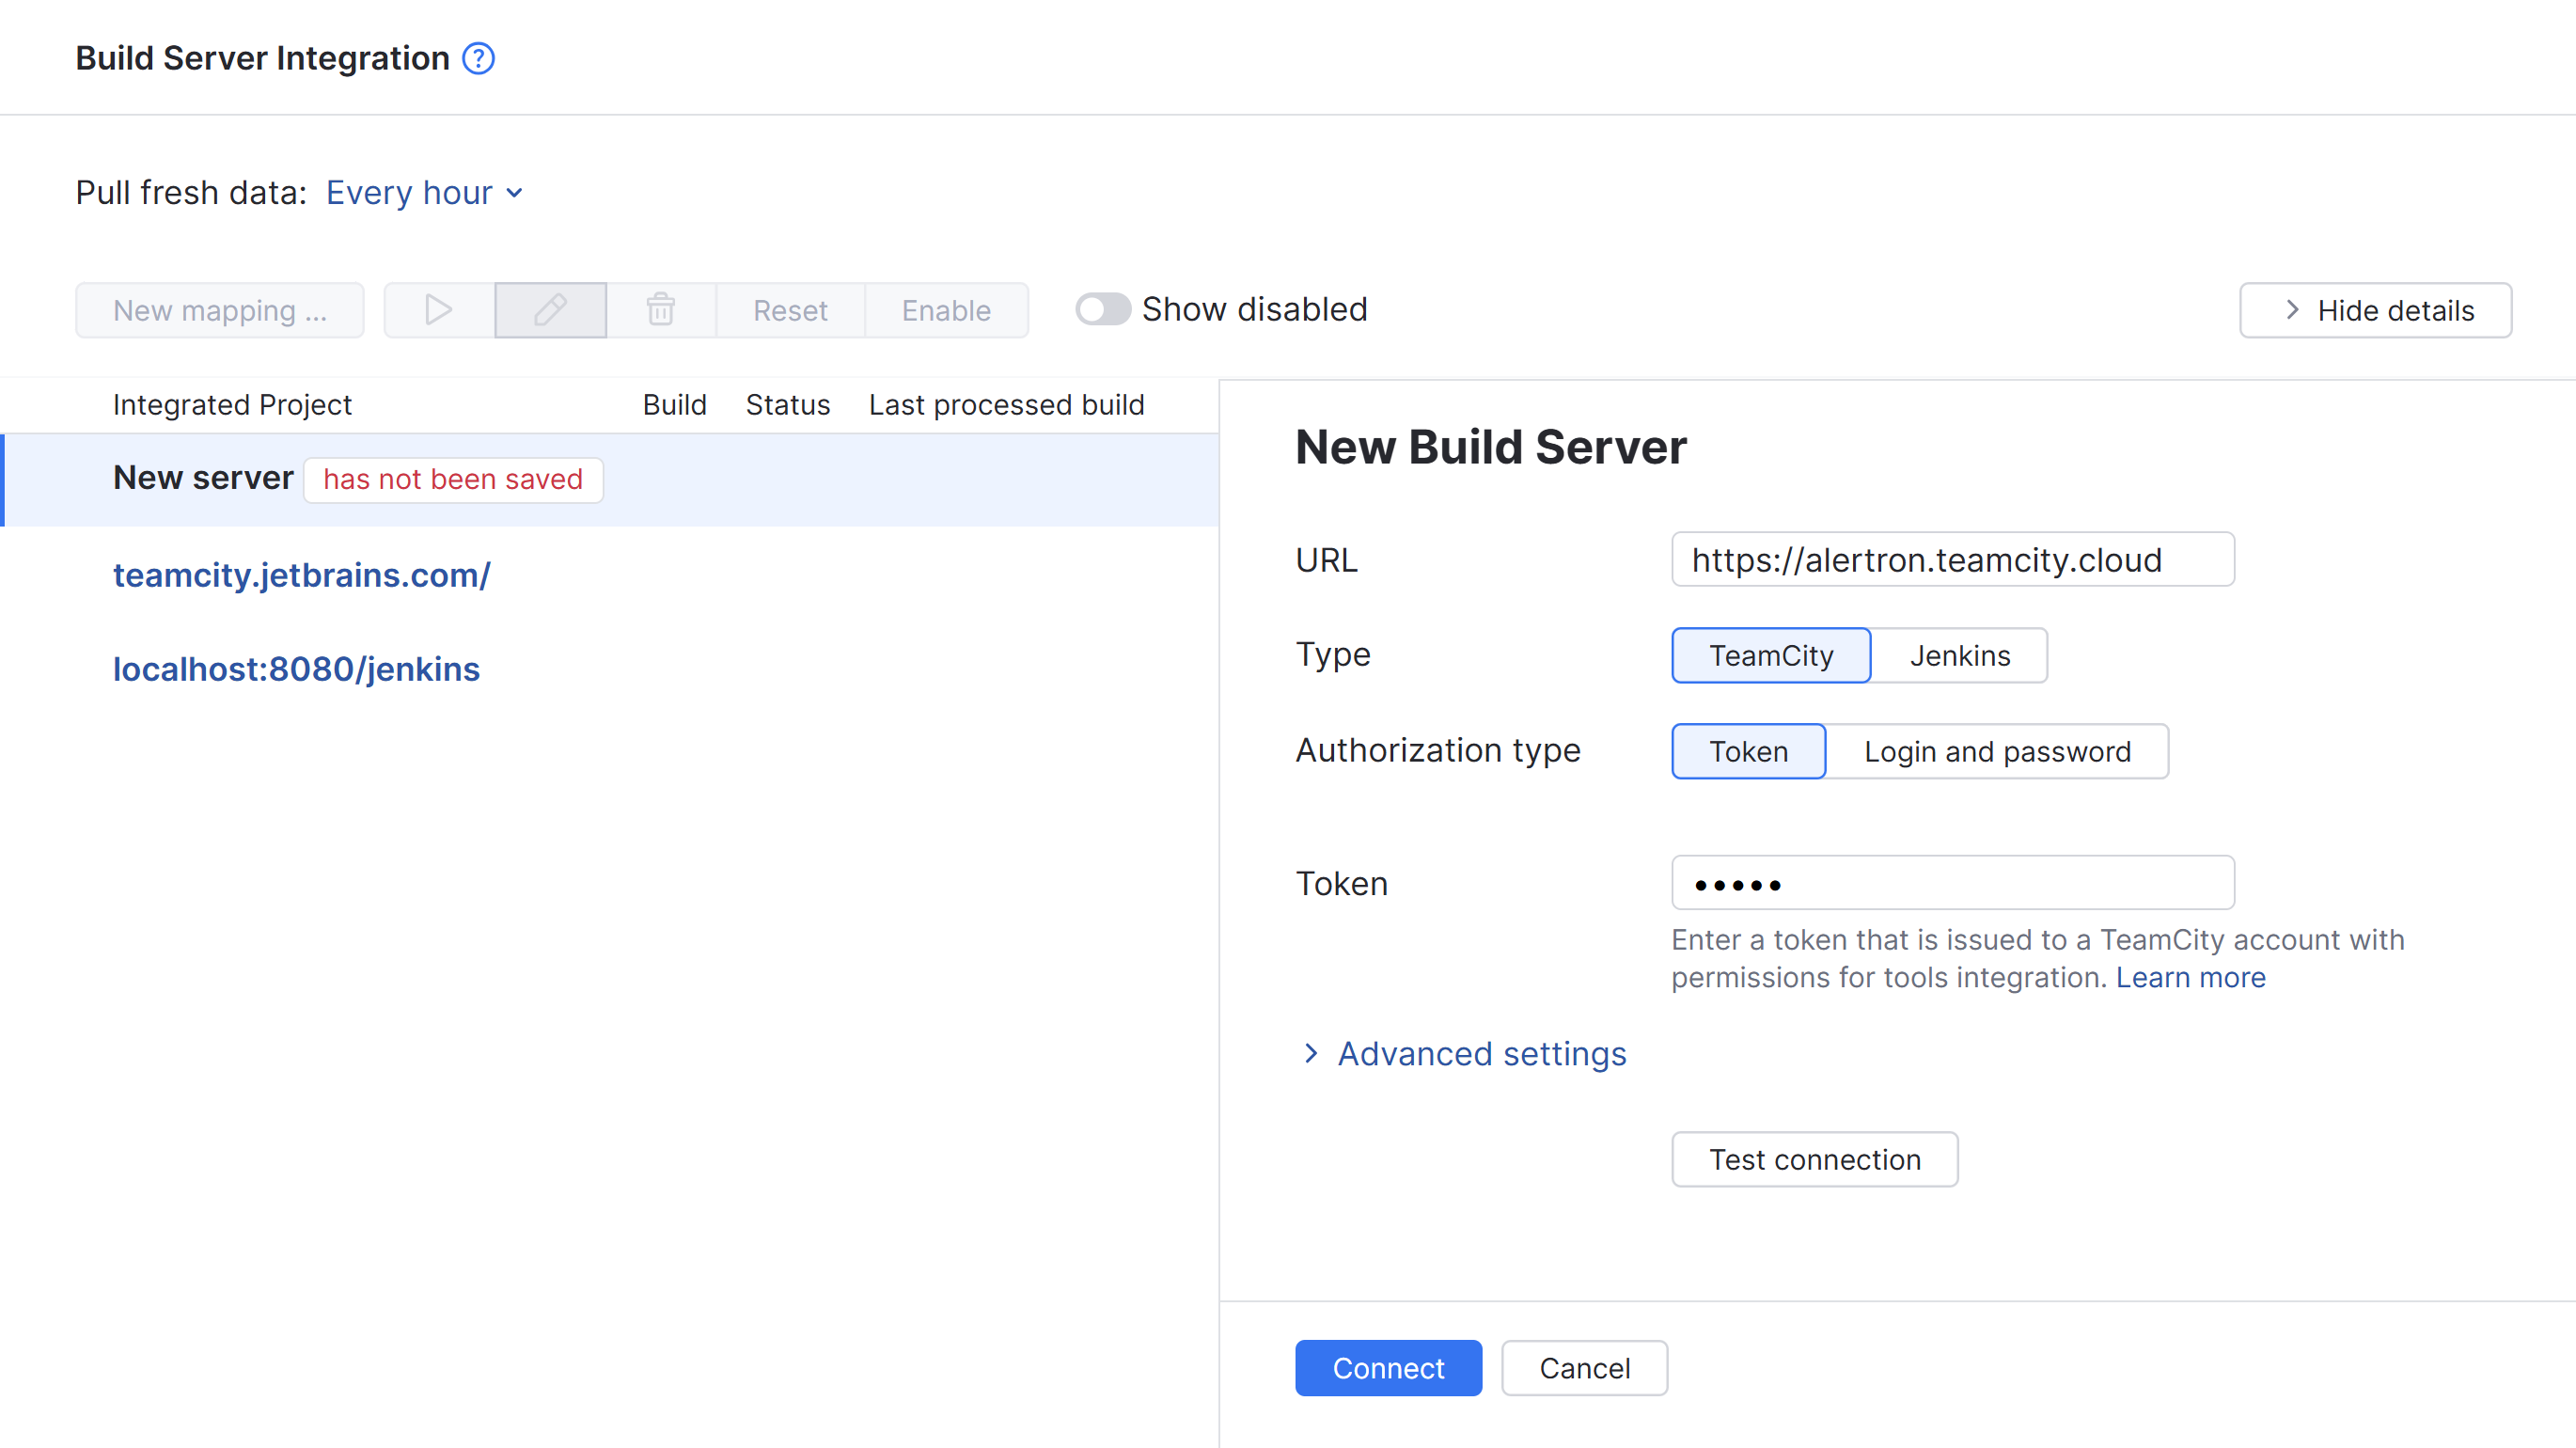Open Build Server Integration help icon
The width and height of the screenshot is (2576, 1448).
[x=478, y=59]
